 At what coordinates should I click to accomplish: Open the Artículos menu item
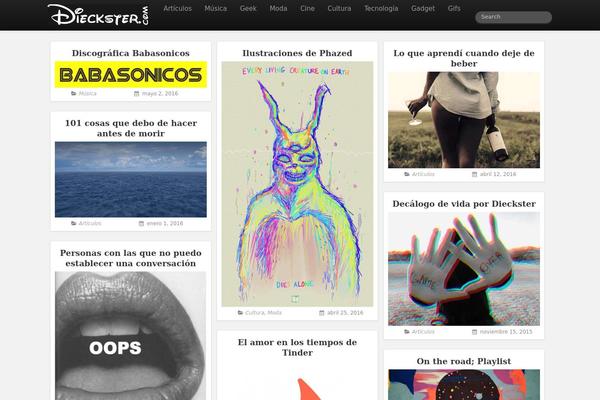click(178, 8)
